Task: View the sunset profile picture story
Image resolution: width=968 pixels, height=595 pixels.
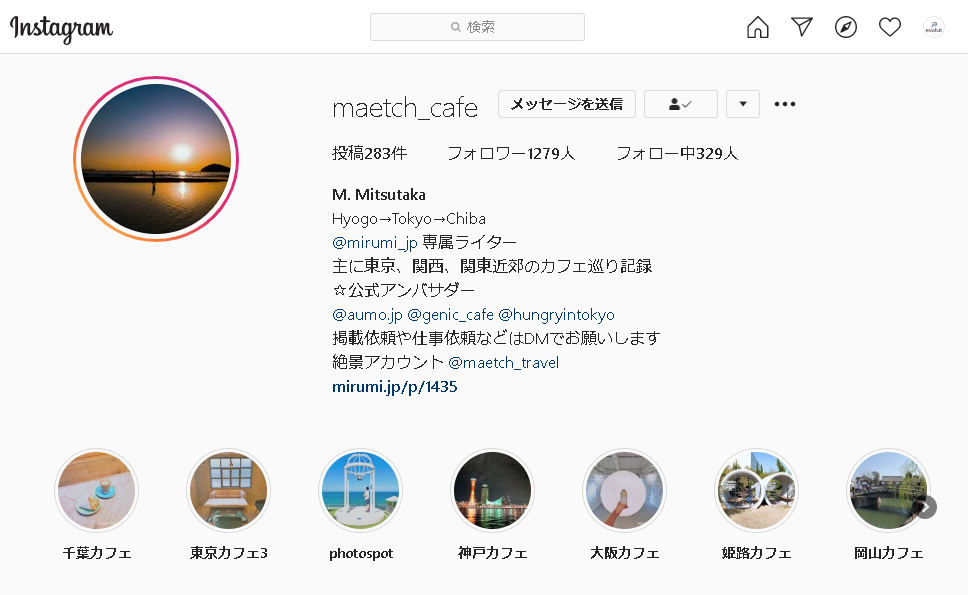Action: coord(156,159)
